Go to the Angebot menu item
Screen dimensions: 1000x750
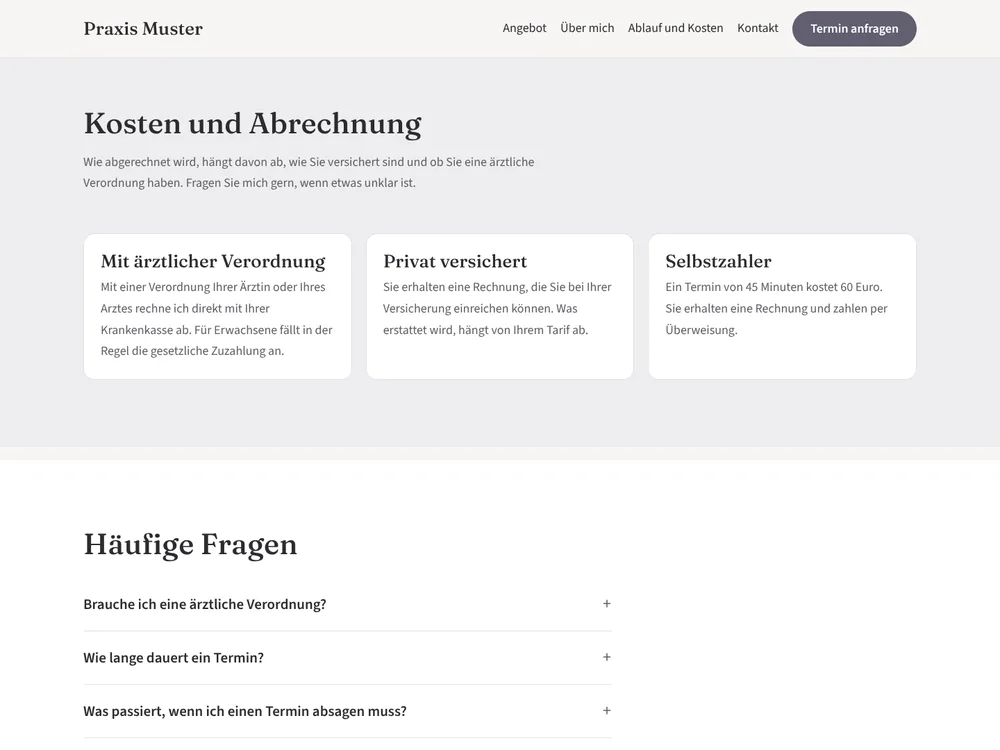pyautogui.click(x=524, y=28)
